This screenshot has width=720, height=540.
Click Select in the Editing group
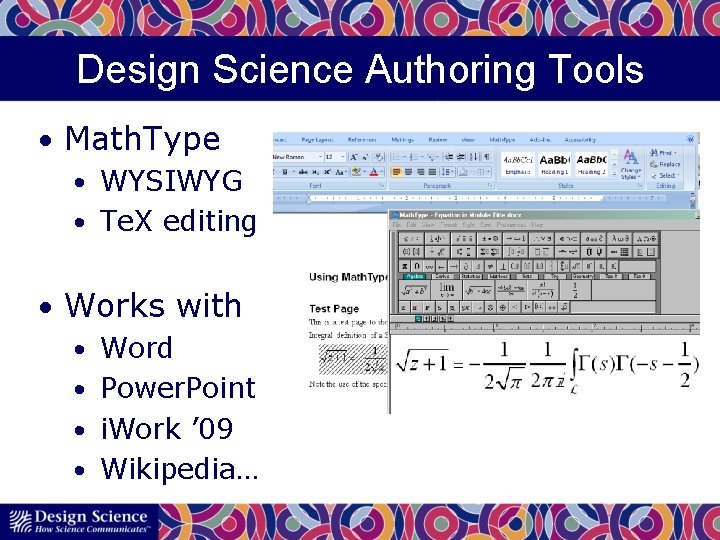tap(665, 176)
